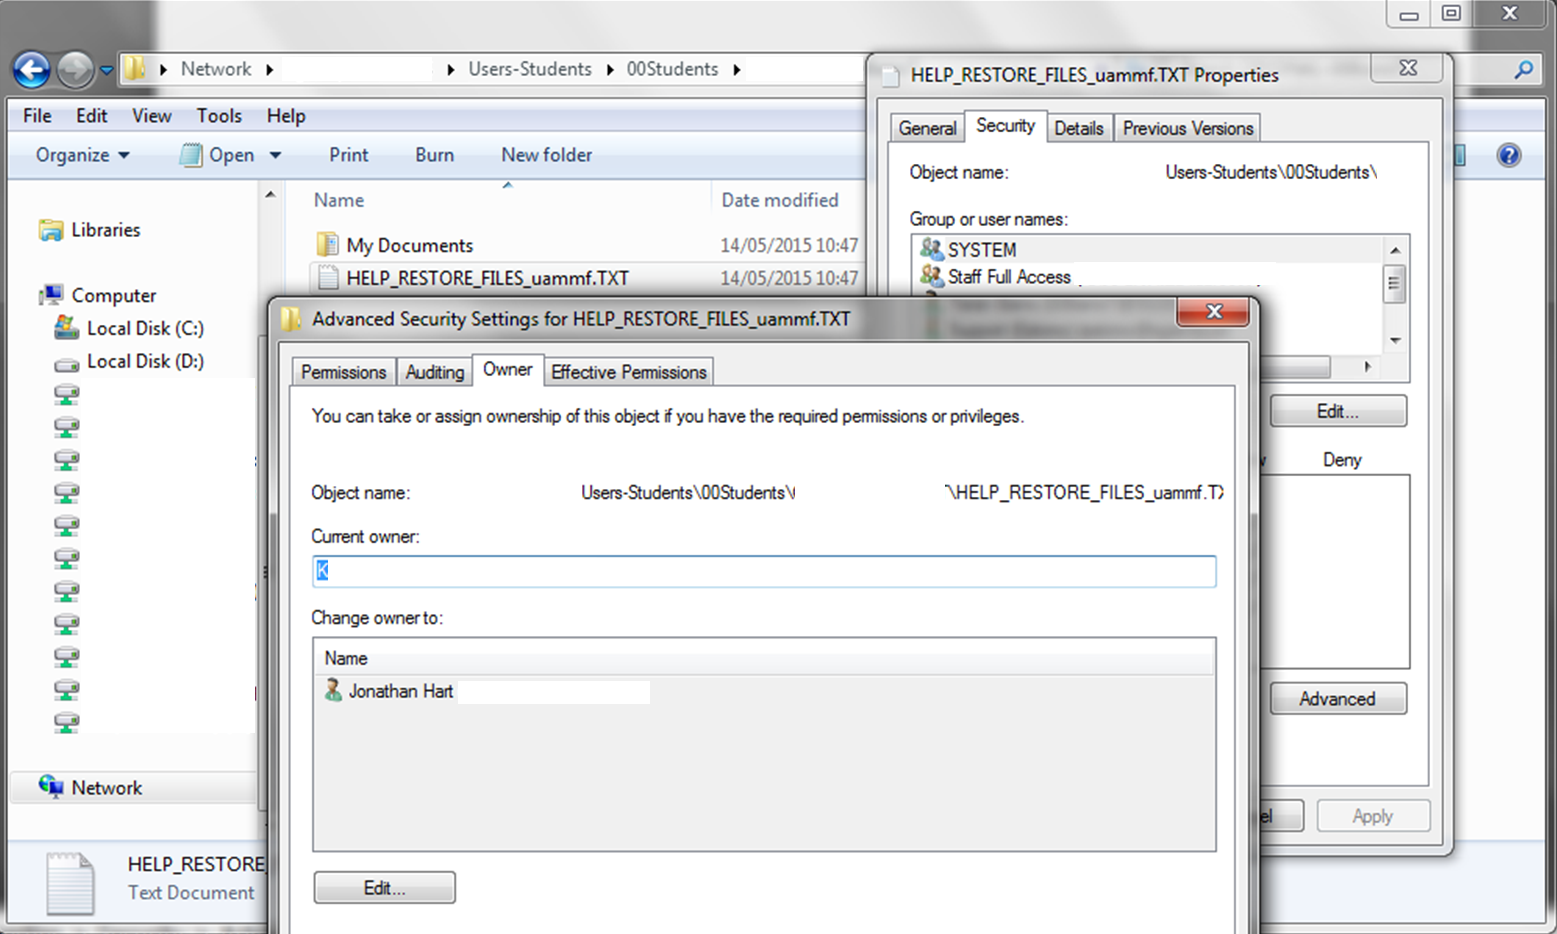Click right arrow of group list horizontal scrollbar
1557x934 pixels.
click(1368, 367)
